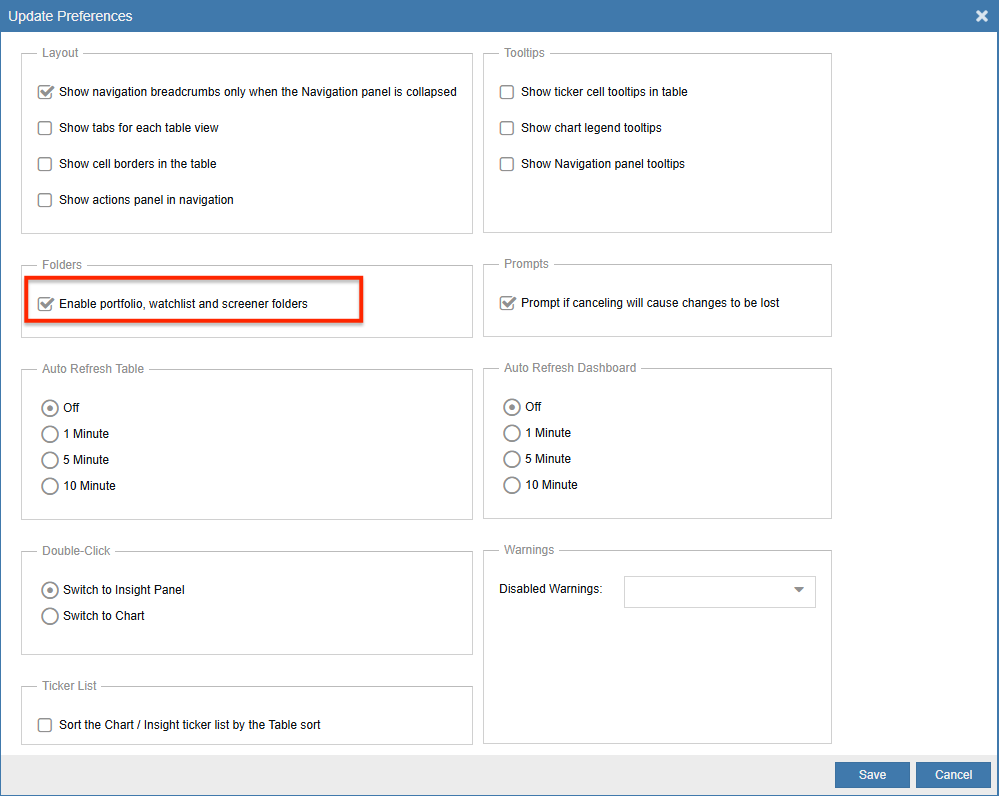Set double-click to Switch to Chart
The height and width of the screenshot is (796, 999).
[50, 616]
